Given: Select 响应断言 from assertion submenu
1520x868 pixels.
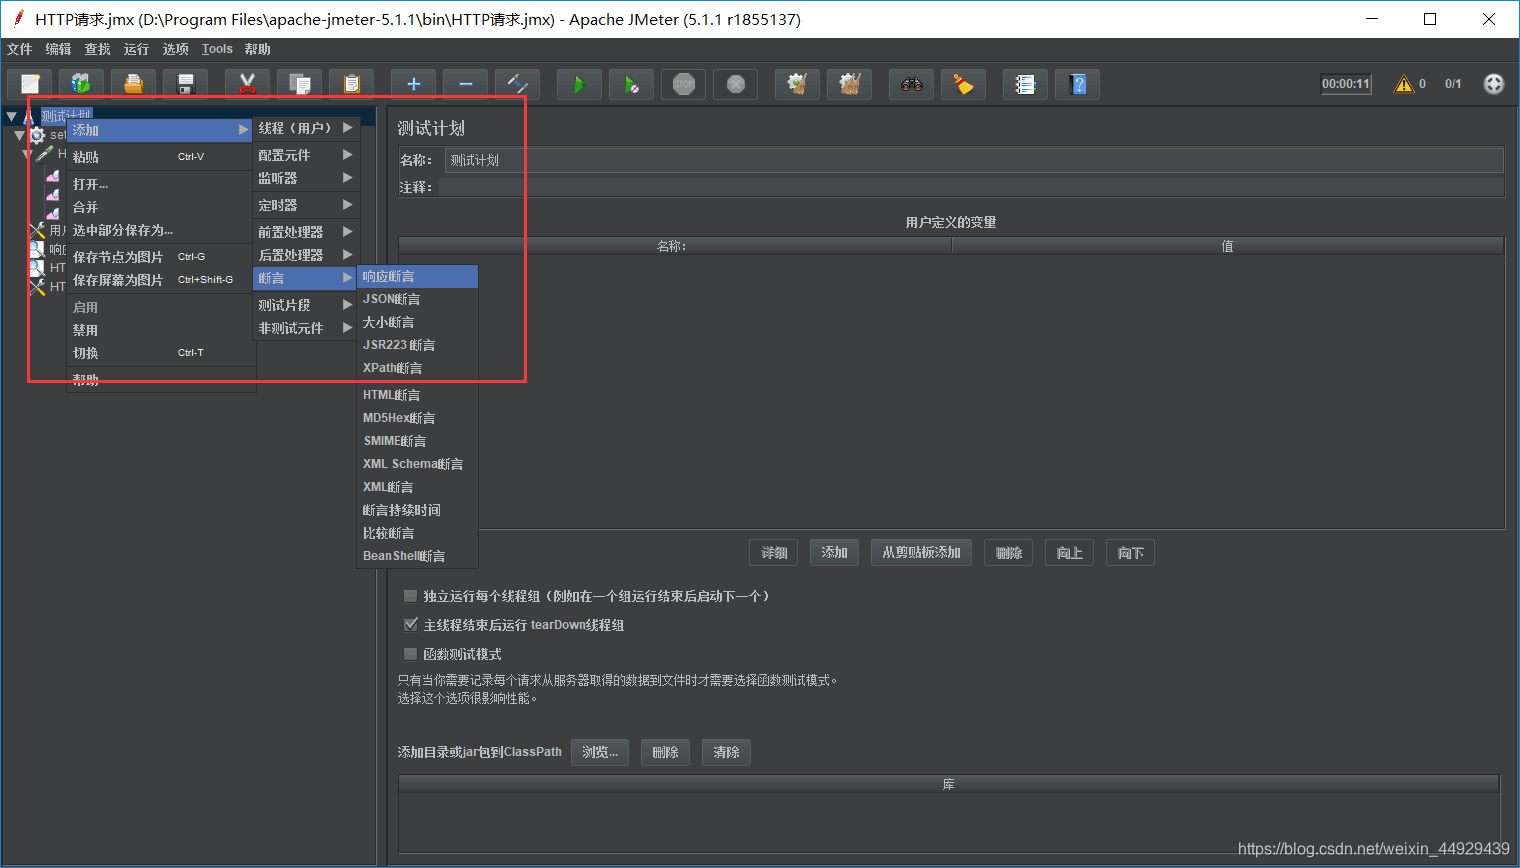Looking at the screenshot, I should (417, 276).
